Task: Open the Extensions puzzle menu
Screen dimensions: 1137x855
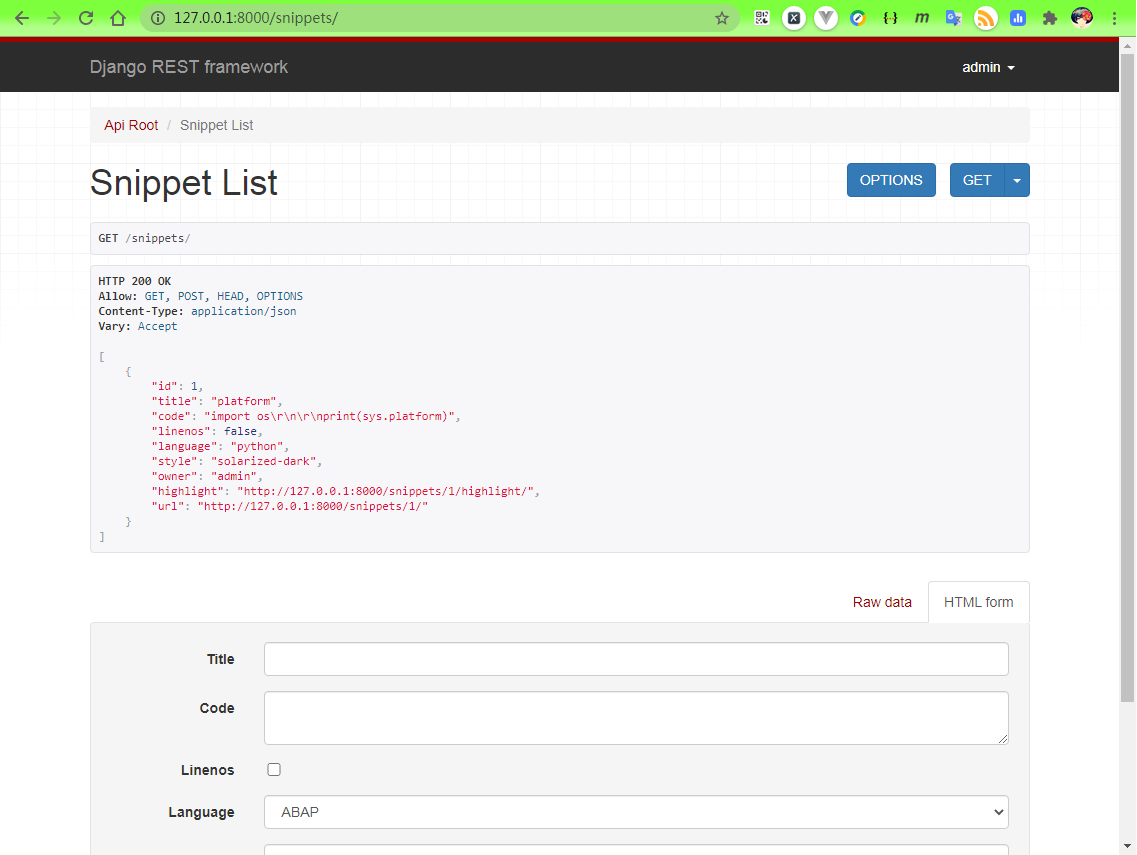Action: (1049, 18)
